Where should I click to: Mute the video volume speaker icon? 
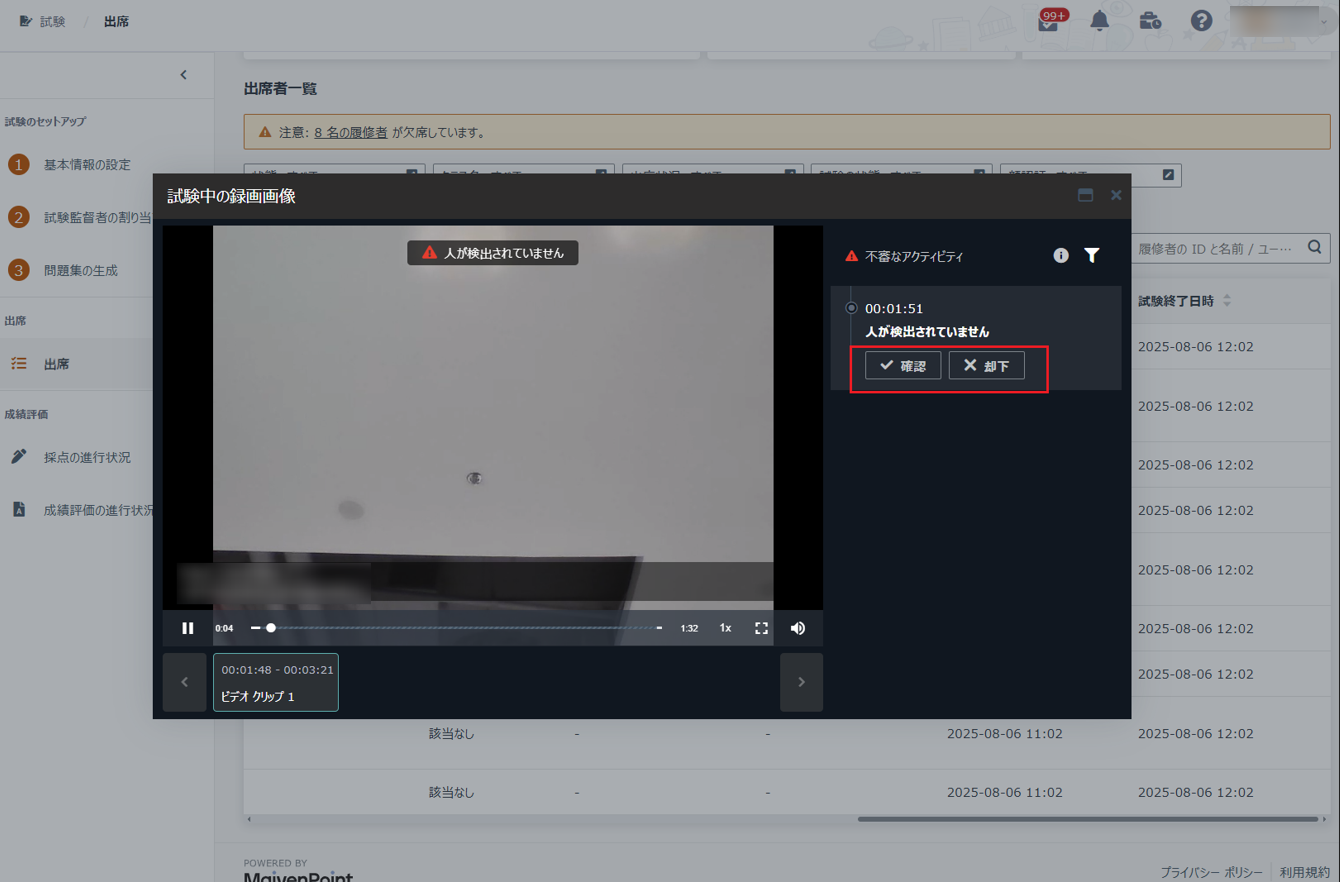(x=797, y=628)
